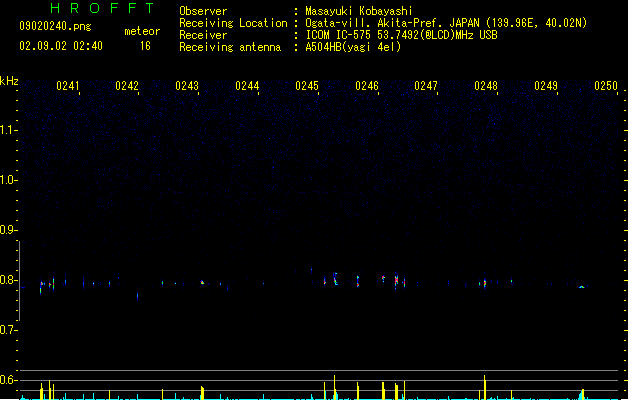Viewport: 629px width, 400px height.
Task: Click the 0.6 frequency axis label
Action: tap(8, 380)
